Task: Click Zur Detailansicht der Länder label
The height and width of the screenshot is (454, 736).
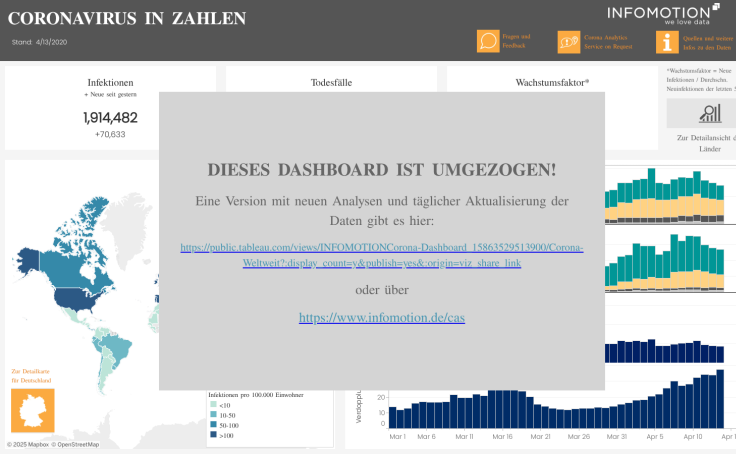Action: [x=705, y=143]
